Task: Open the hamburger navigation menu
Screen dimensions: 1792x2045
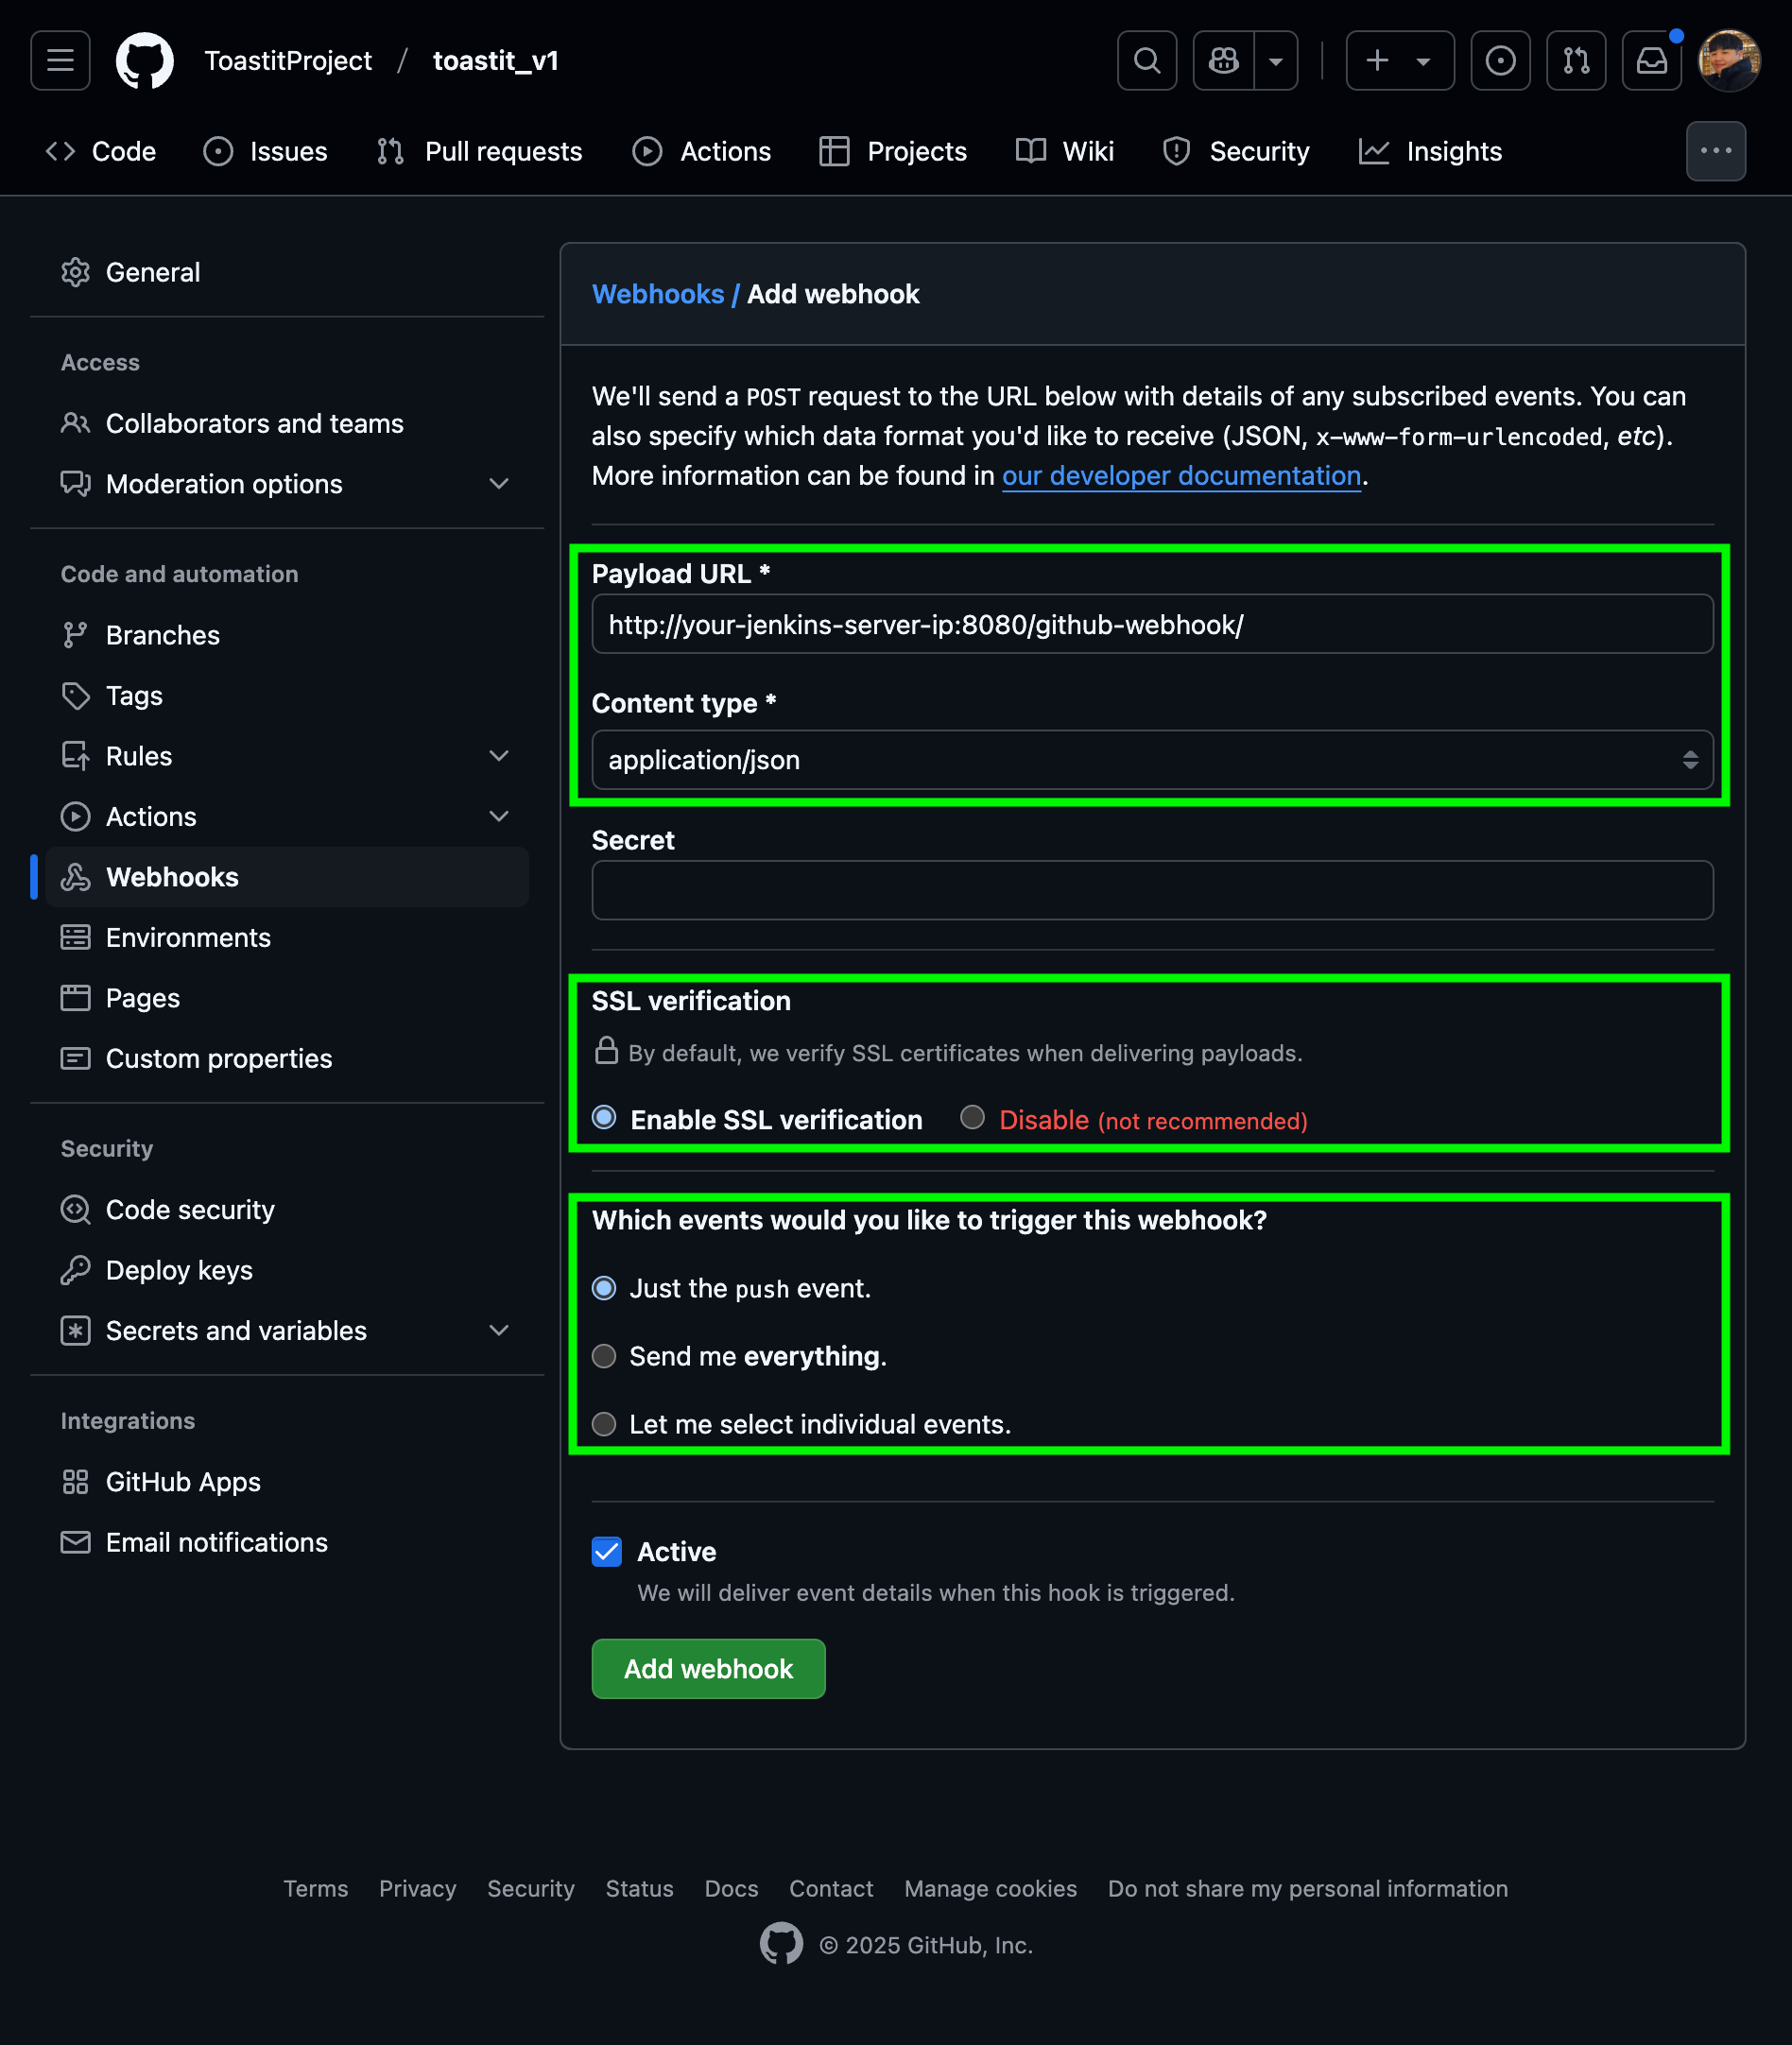Action: tap(60, 61)
